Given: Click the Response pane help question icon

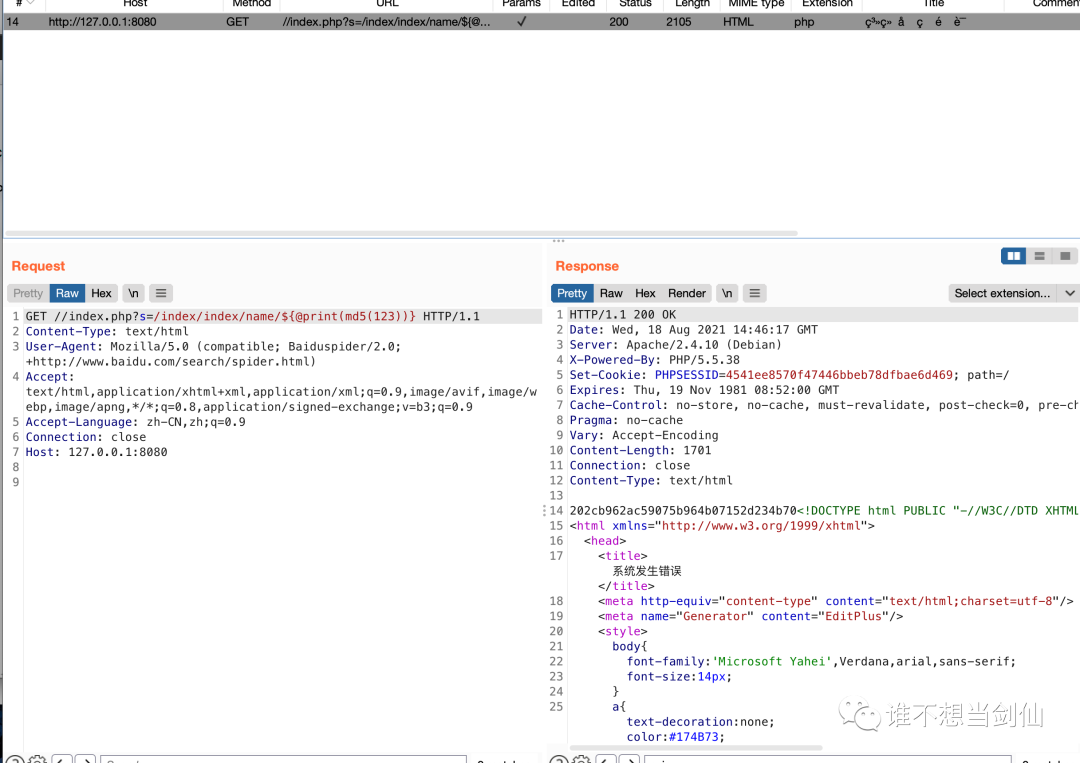Looking at the screenshot, I should click(559, 759).
